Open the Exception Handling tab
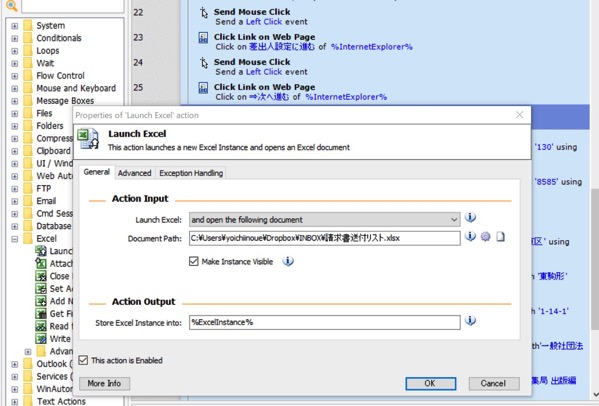 tap(191, 173)
